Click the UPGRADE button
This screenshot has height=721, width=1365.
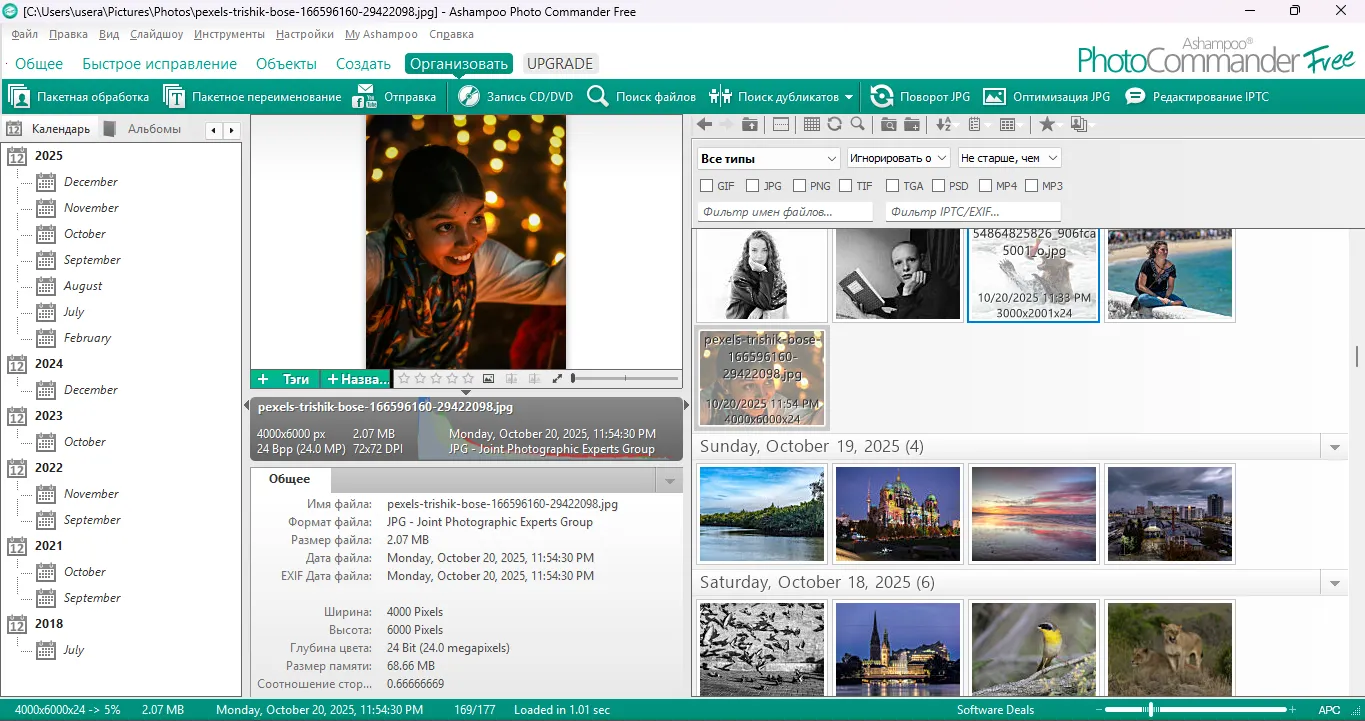560,62
